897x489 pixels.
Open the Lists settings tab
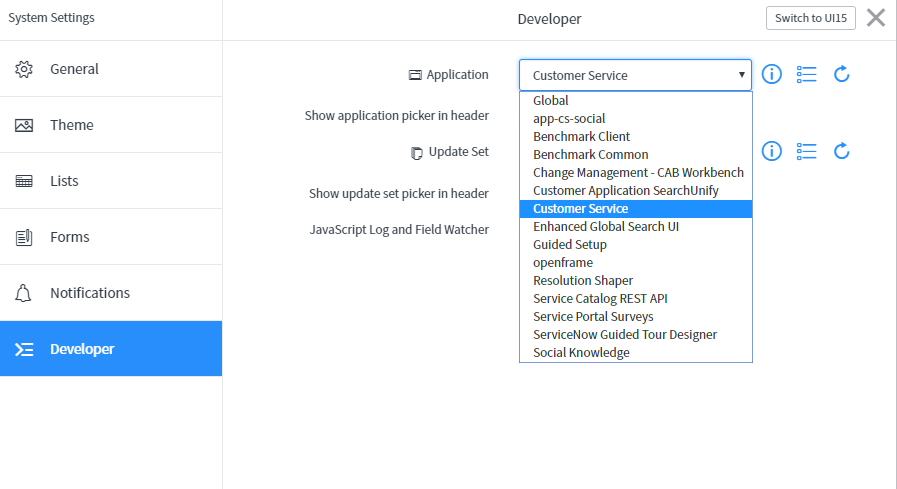pos(110,181)
